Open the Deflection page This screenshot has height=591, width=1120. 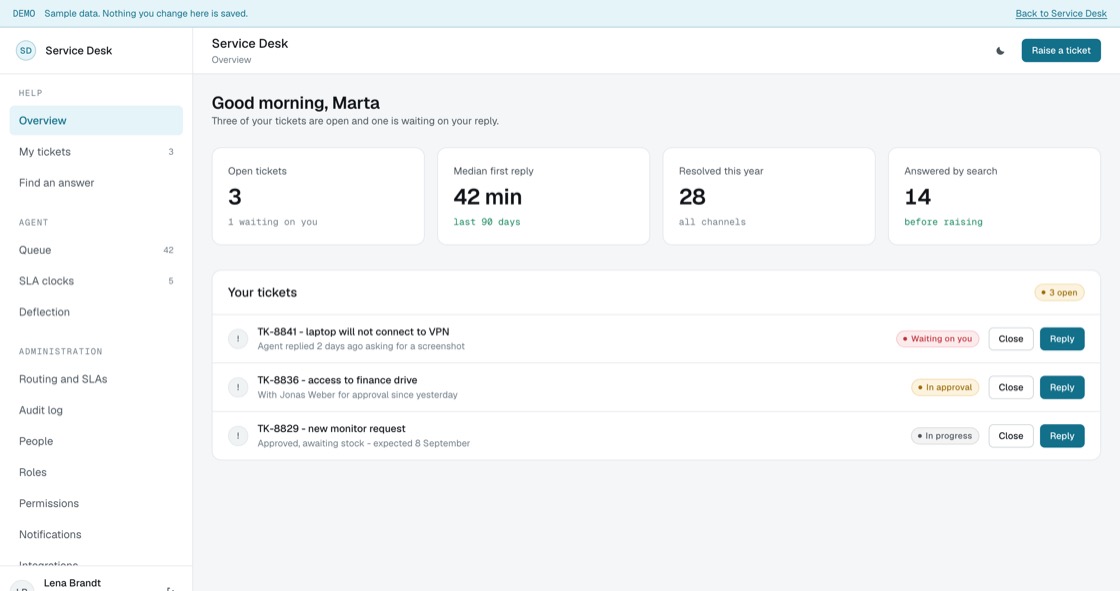(96, 312)
